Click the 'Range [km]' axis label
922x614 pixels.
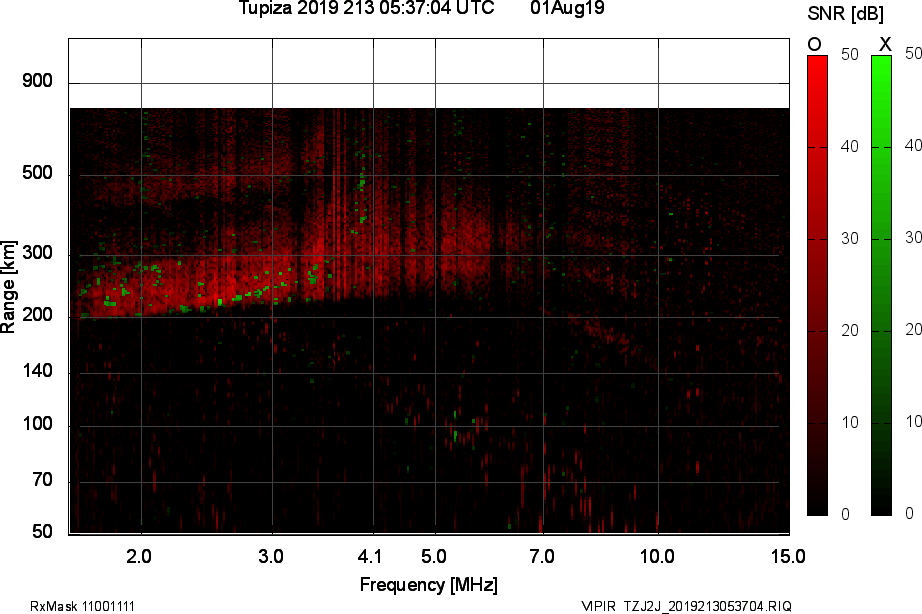tap(8, 286)
